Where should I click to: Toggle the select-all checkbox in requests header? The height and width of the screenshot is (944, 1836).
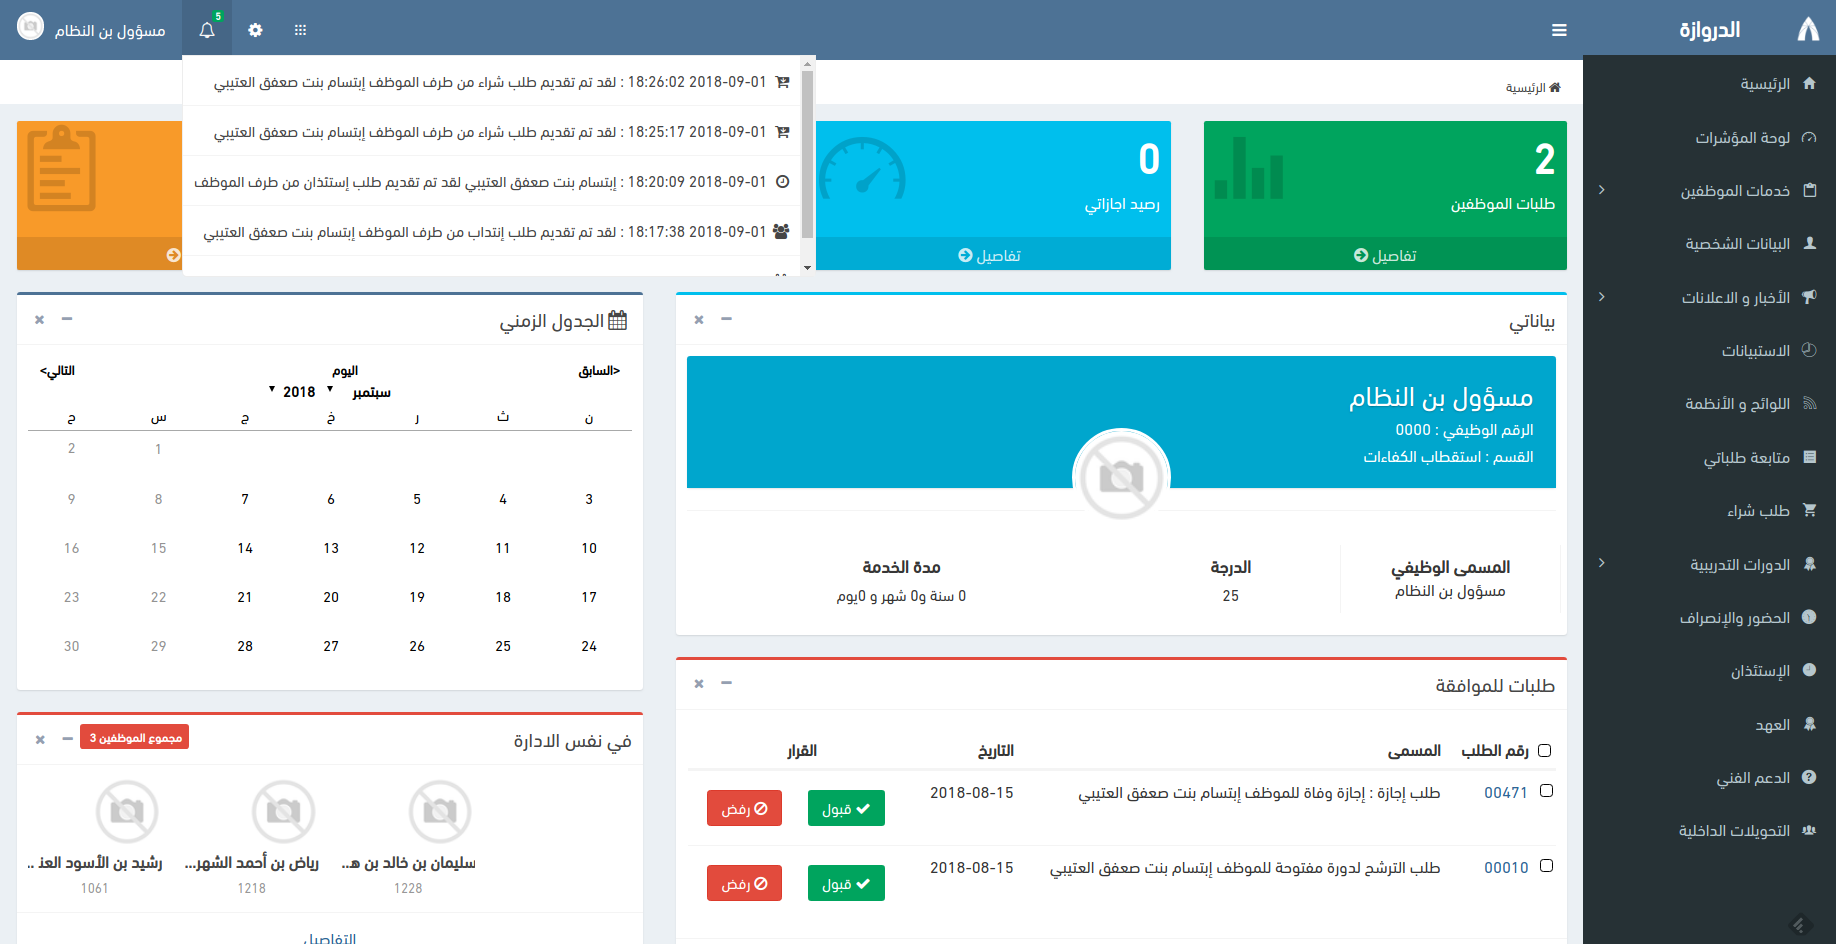pyautogui.click(x=1544, y=751)
